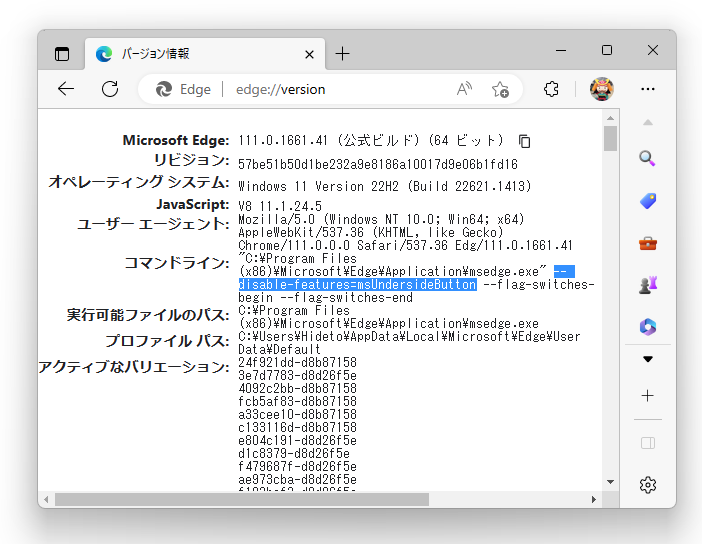Click the vertical scrollbar thumb

(x=611, y=138)
